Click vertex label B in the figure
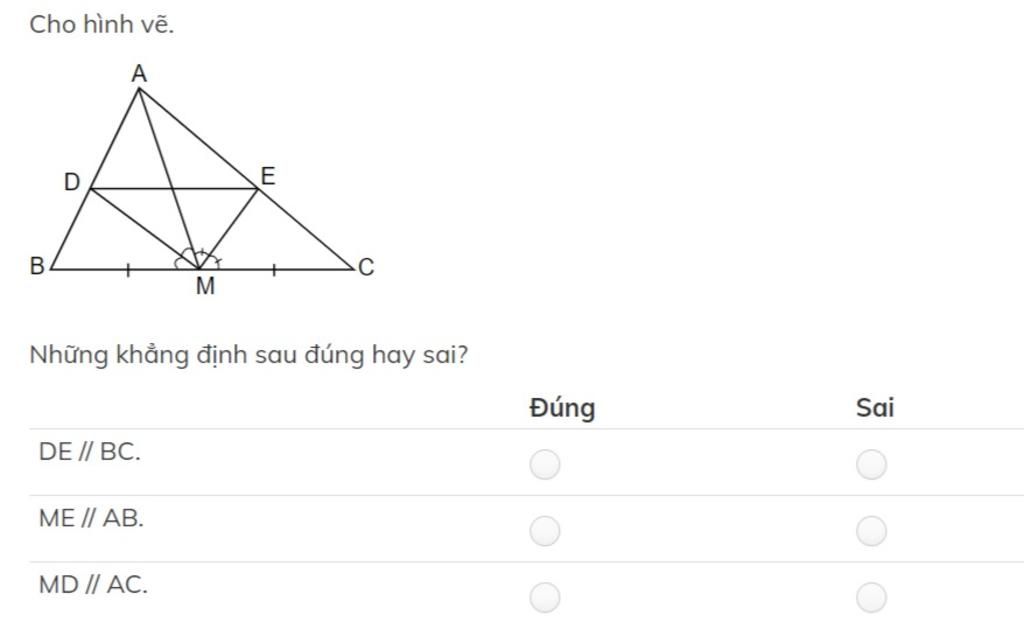Image resolution: width=1024 pixels, height=636 pixels. (x=37, y=266)
